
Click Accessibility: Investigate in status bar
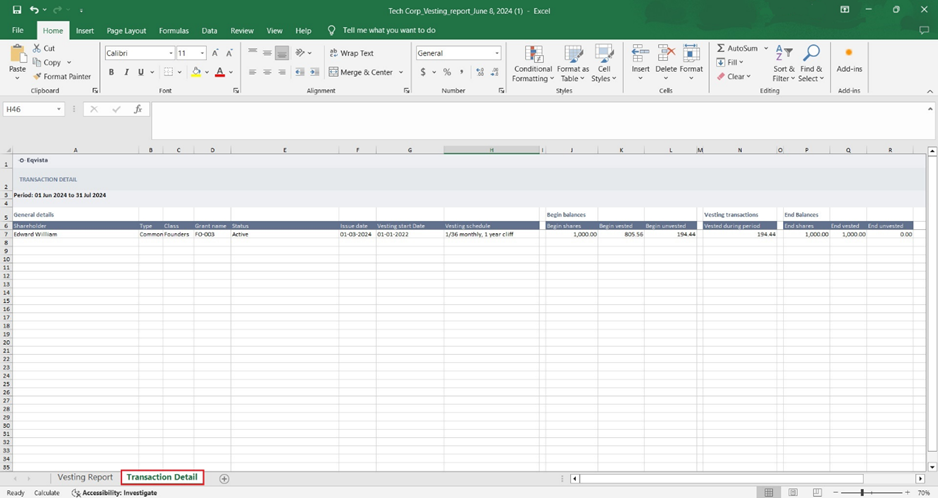(114, 493)
